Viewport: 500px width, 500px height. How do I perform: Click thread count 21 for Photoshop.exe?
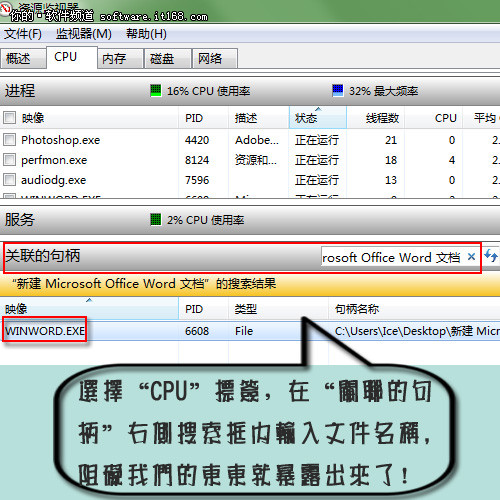(x=391, y=140)
